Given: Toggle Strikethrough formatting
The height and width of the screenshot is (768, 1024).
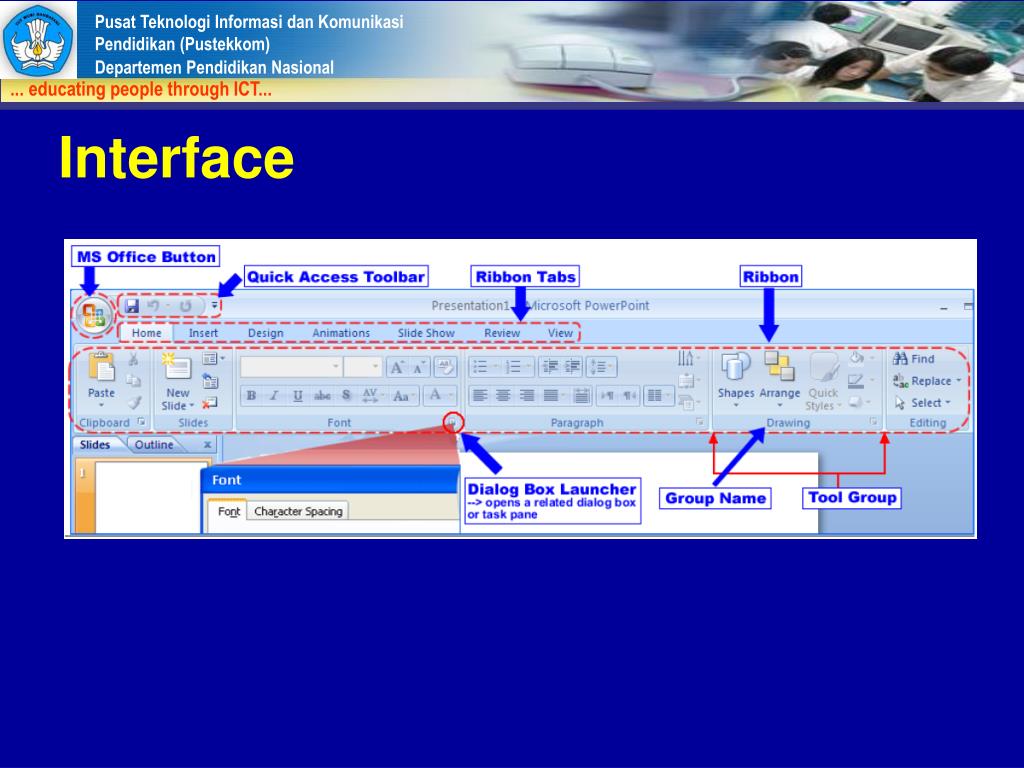Looking at the screenshot, I should 322,396.
